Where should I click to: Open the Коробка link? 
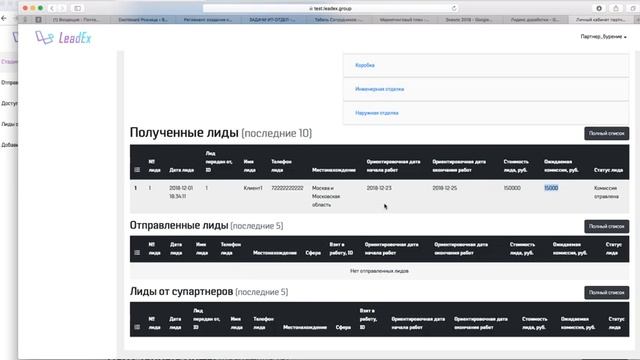pyautogui.click(x=365, y=65)
